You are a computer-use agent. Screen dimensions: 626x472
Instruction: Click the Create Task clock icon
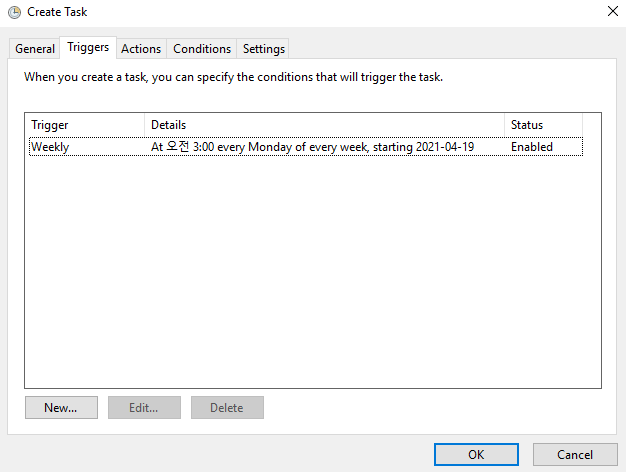pos(14,12)
